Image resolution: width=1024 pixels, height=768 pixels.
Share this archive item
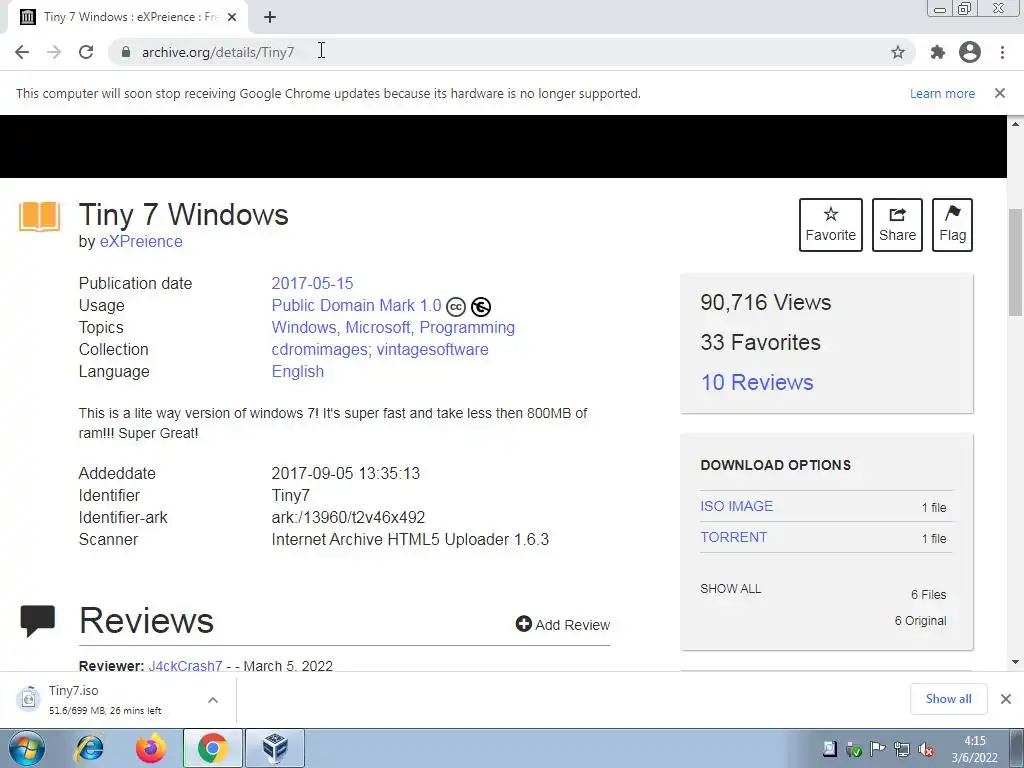tap(897, 225)
